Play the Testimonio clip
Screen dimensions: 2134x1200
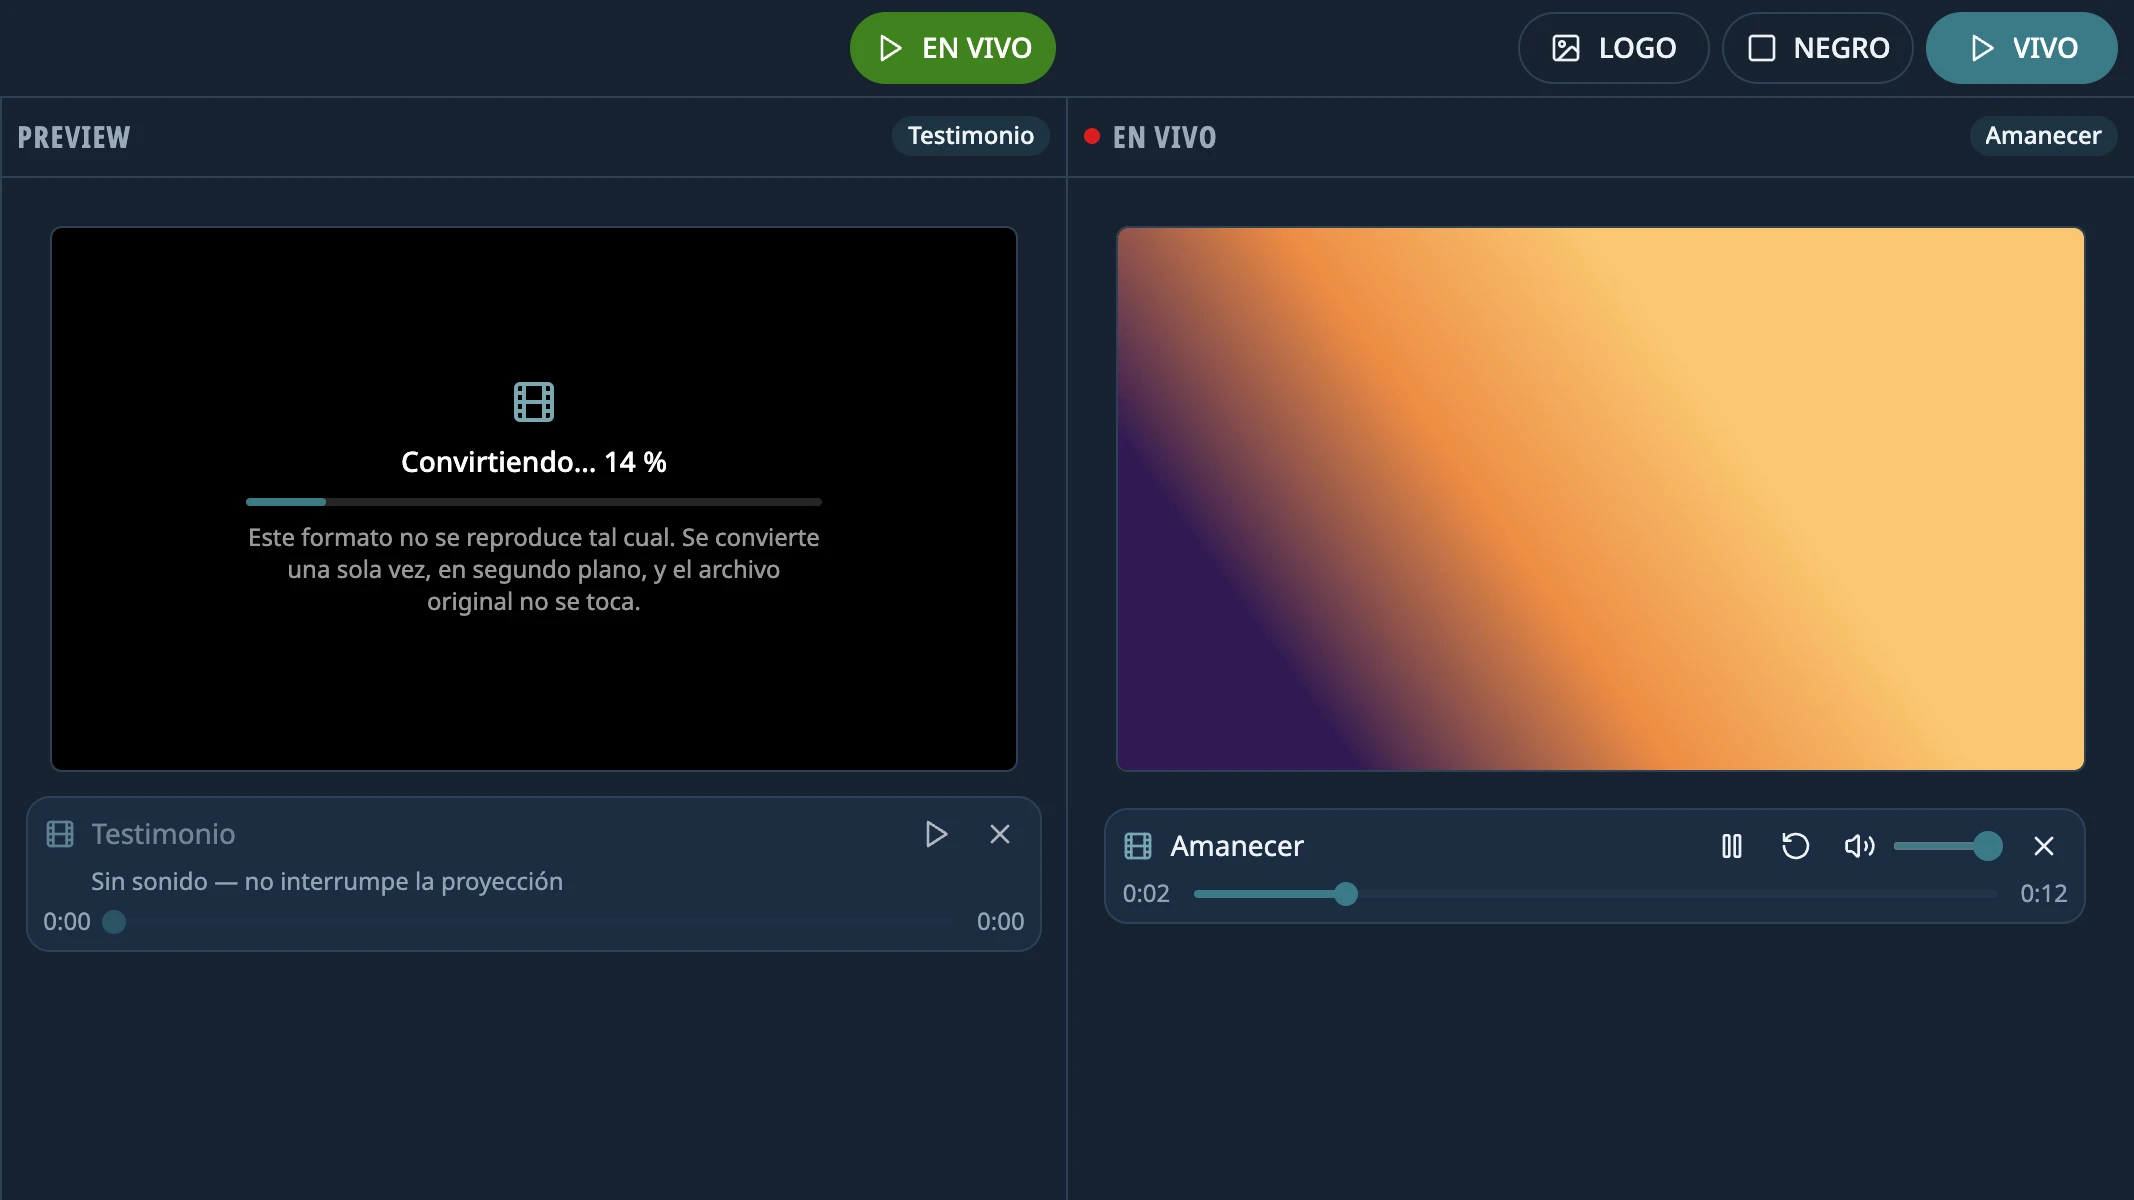coord(936,834)
